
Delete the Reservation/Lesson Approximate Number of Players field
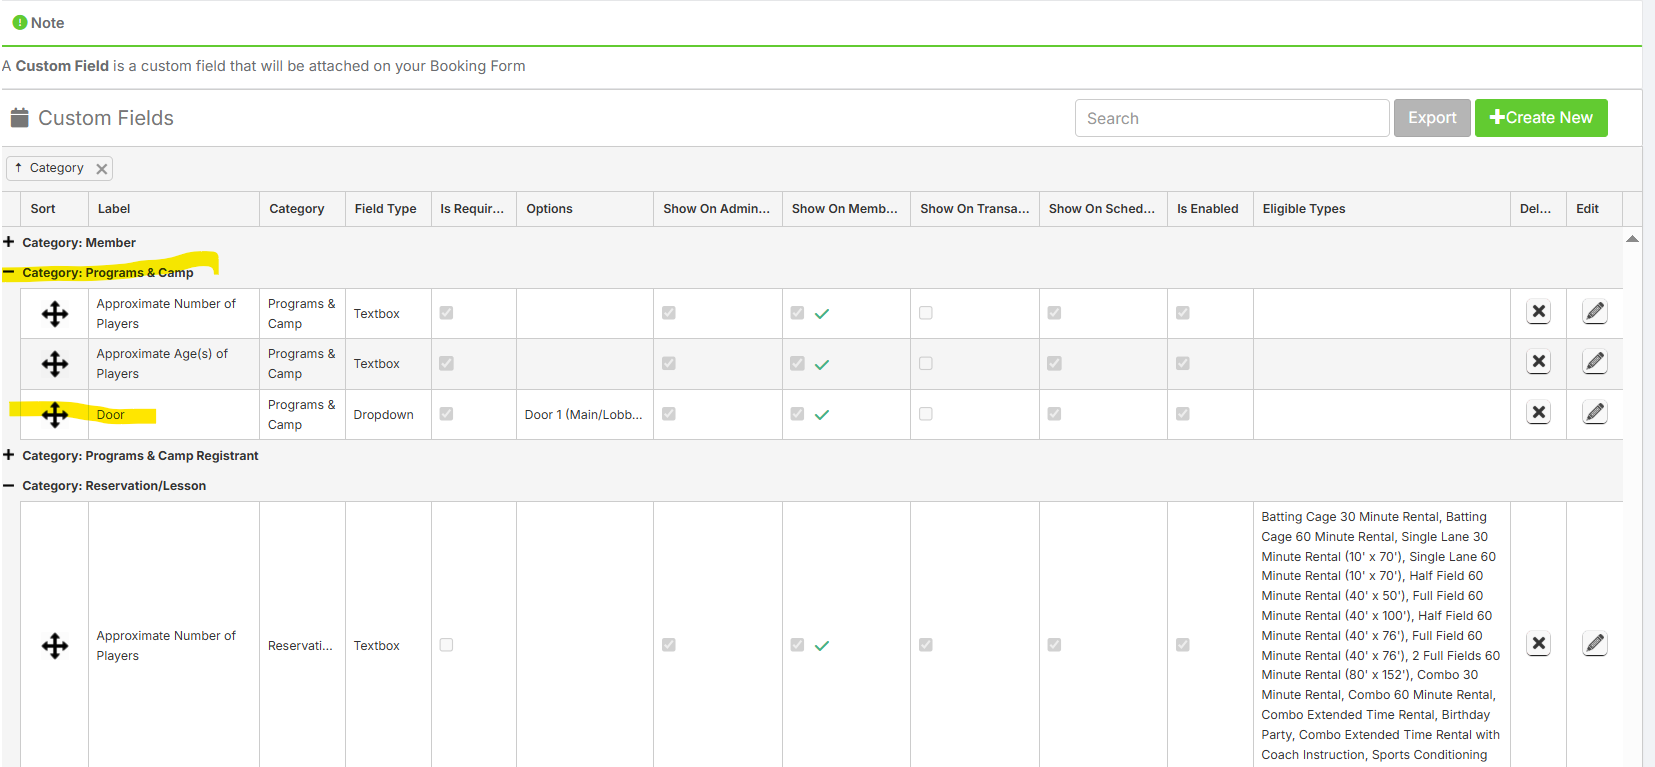point(1538,644)
